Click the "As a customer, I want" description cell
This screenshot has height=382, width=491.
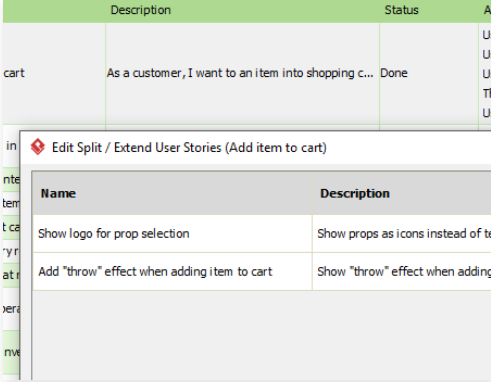242,73
